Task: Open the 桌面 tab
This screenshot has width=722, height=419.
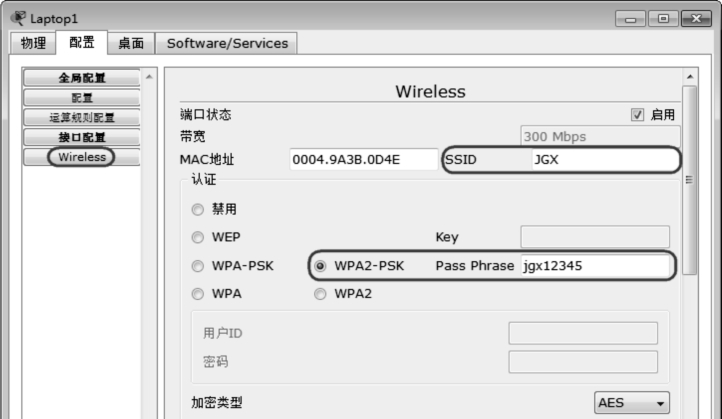Action: tap(131, 43)
